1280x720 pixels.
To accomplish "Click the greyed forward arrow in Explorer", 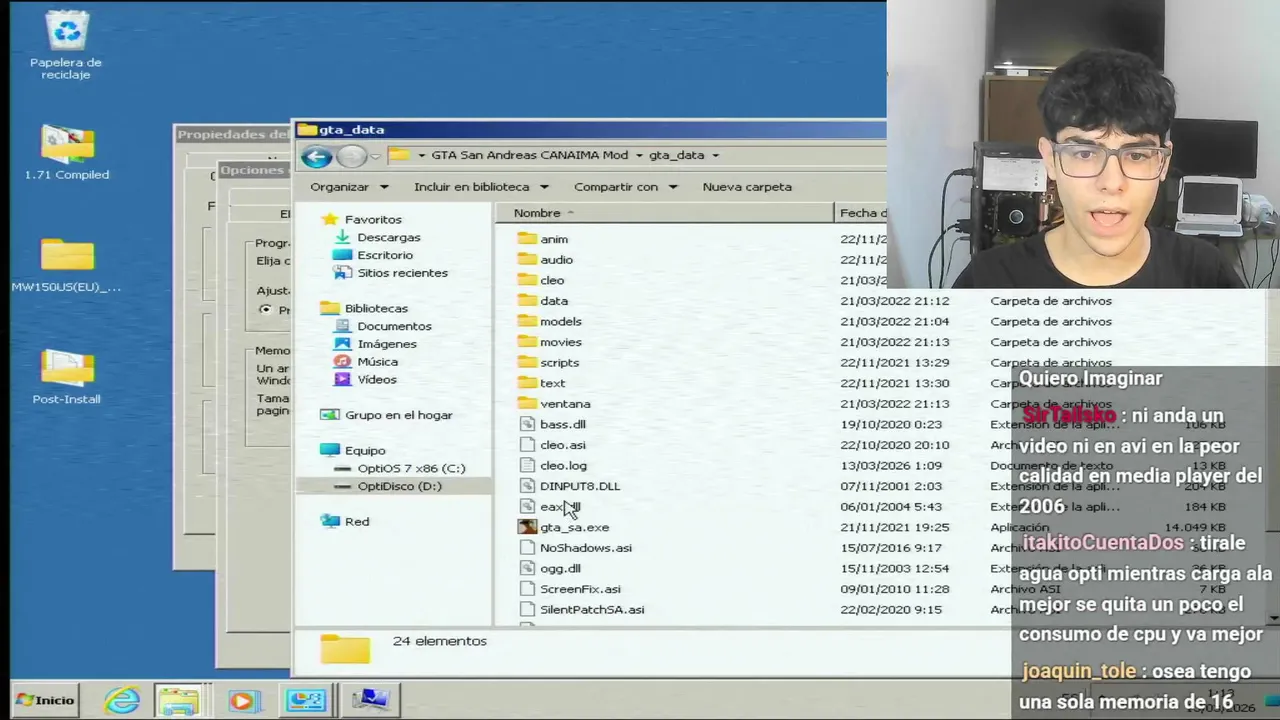I will [x=350, y=156].
